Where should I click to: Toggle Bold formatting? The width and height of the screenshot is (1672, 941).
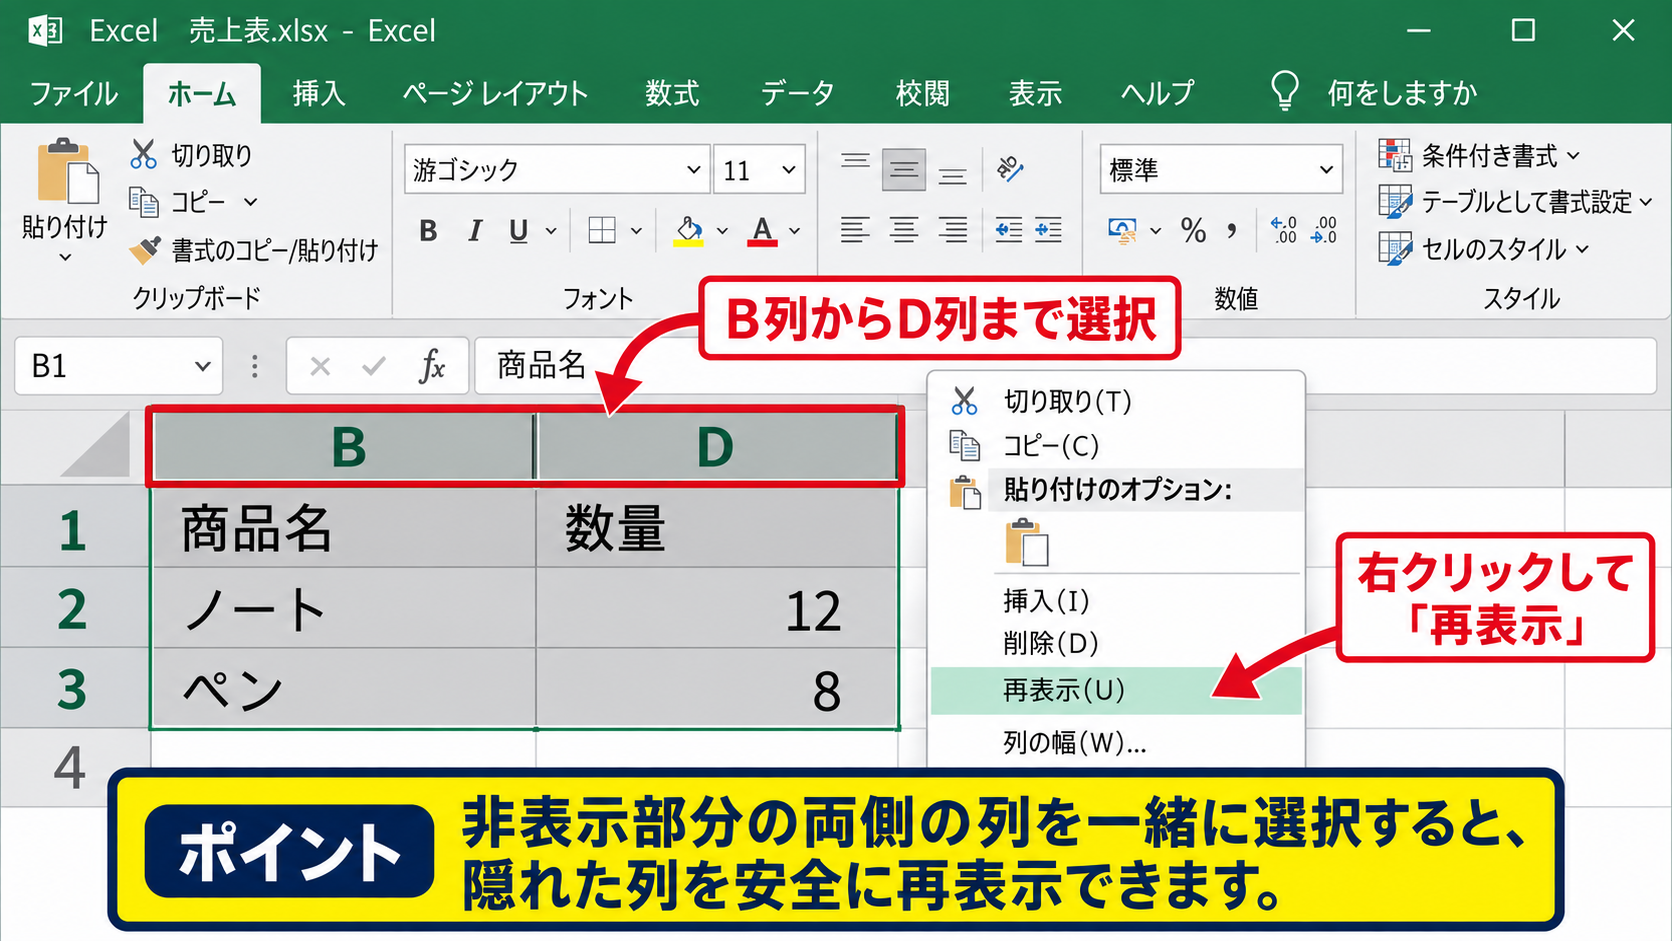(x=428, y=231)
